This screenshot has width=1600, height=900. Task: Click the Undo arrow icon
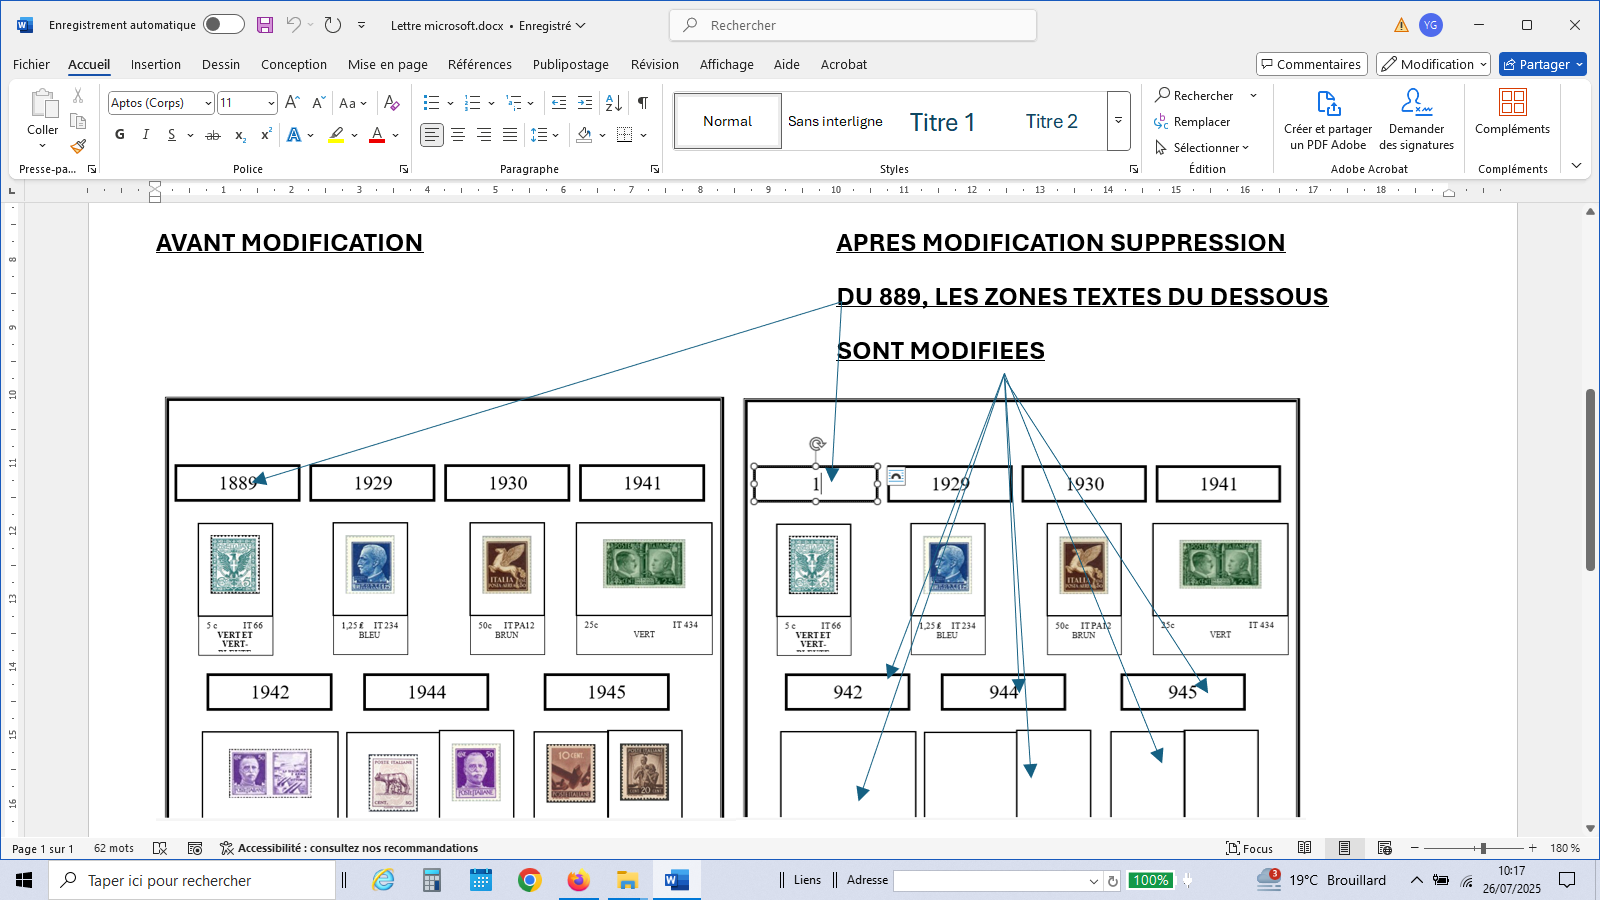293,25
